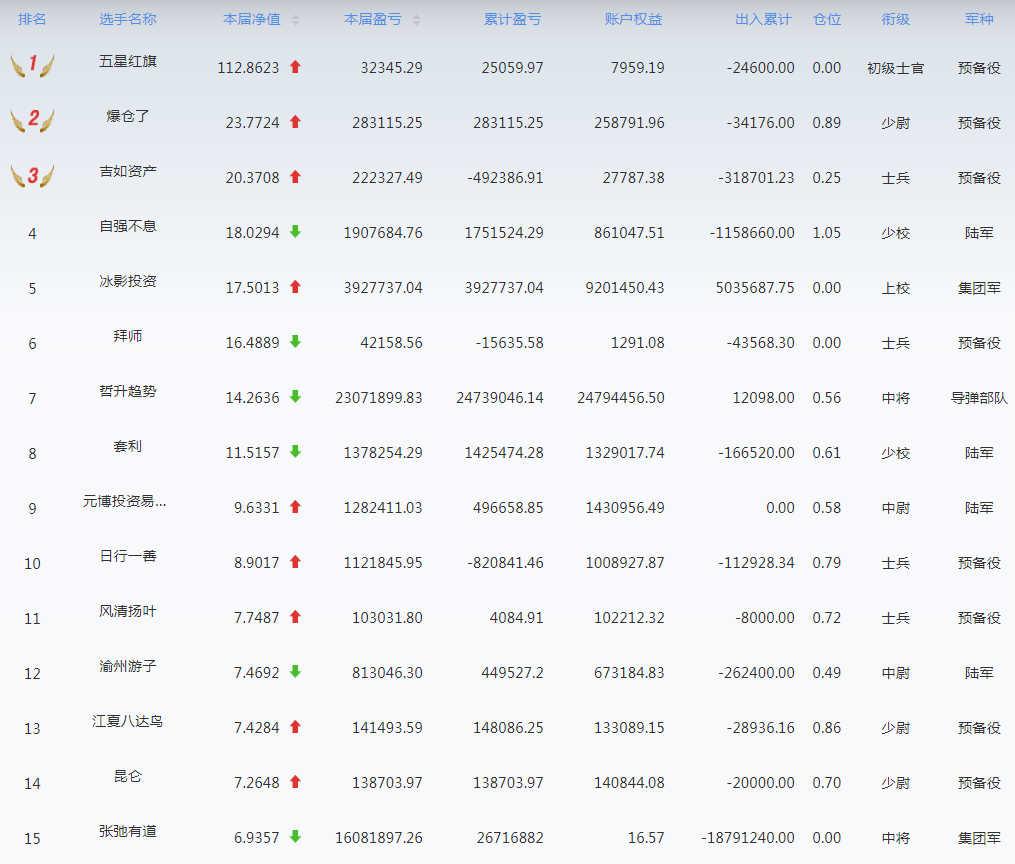
Task: Click red up arrow in 风清扬叶 row
Action: click(x=295, y=617)
